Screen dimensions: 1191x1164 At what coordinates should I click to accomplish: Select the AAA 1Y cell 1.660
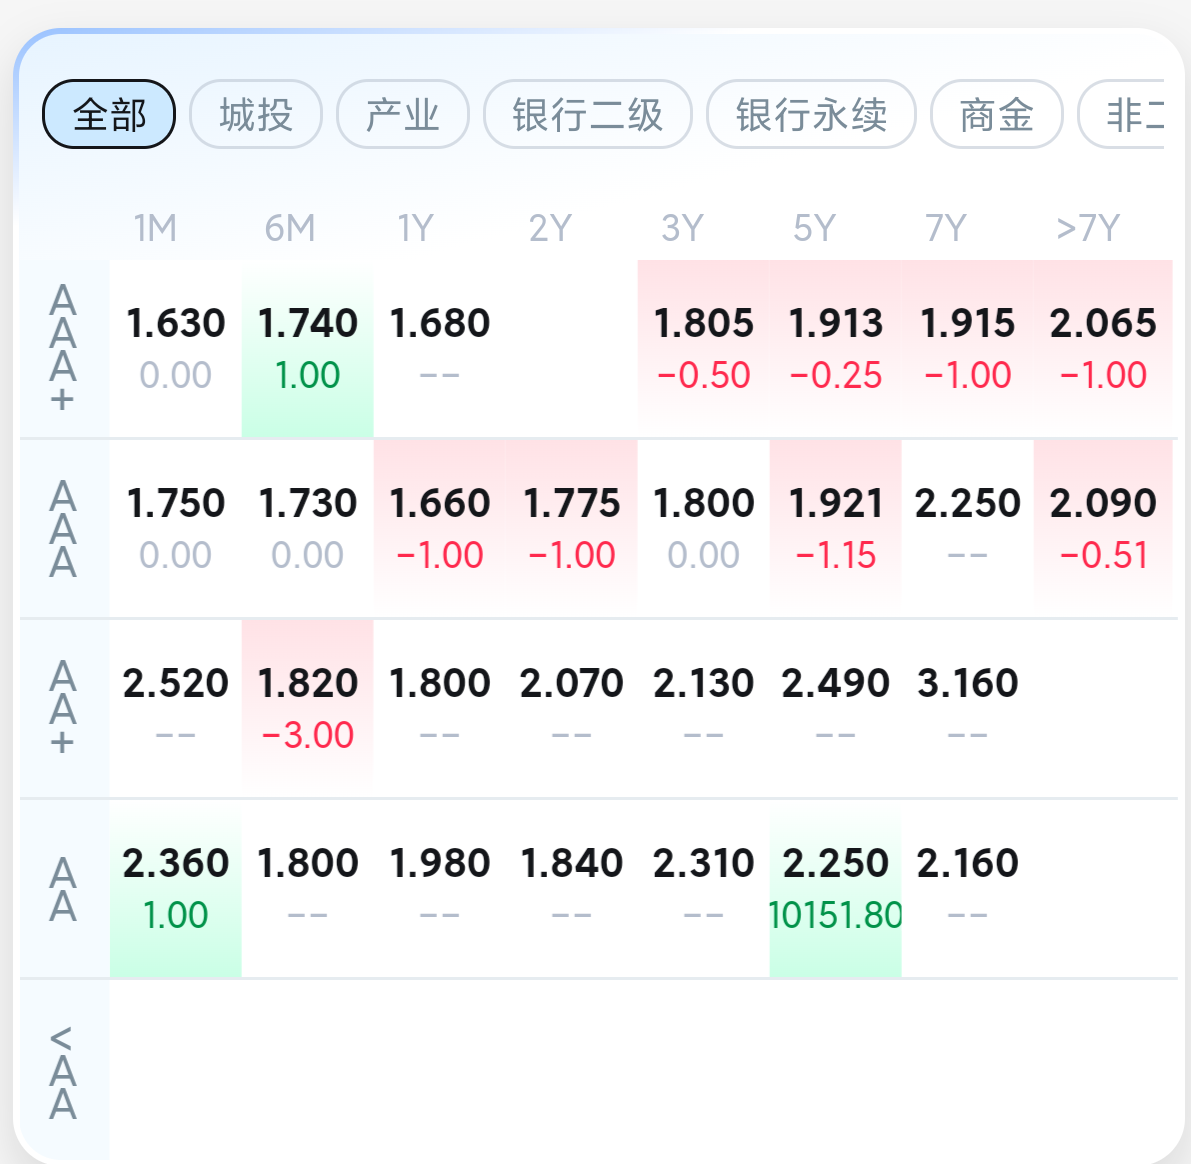pyautogui.click(x=440, y=529)
